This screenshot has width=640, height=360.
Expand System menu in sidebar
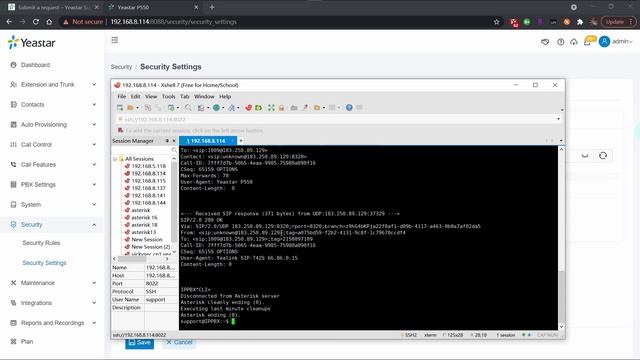[53, 204]
